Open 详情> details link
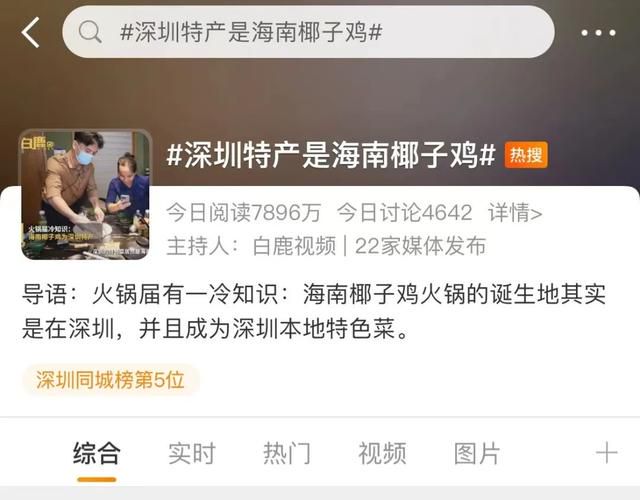Screen dimensions: 640x500 point(515,213)
